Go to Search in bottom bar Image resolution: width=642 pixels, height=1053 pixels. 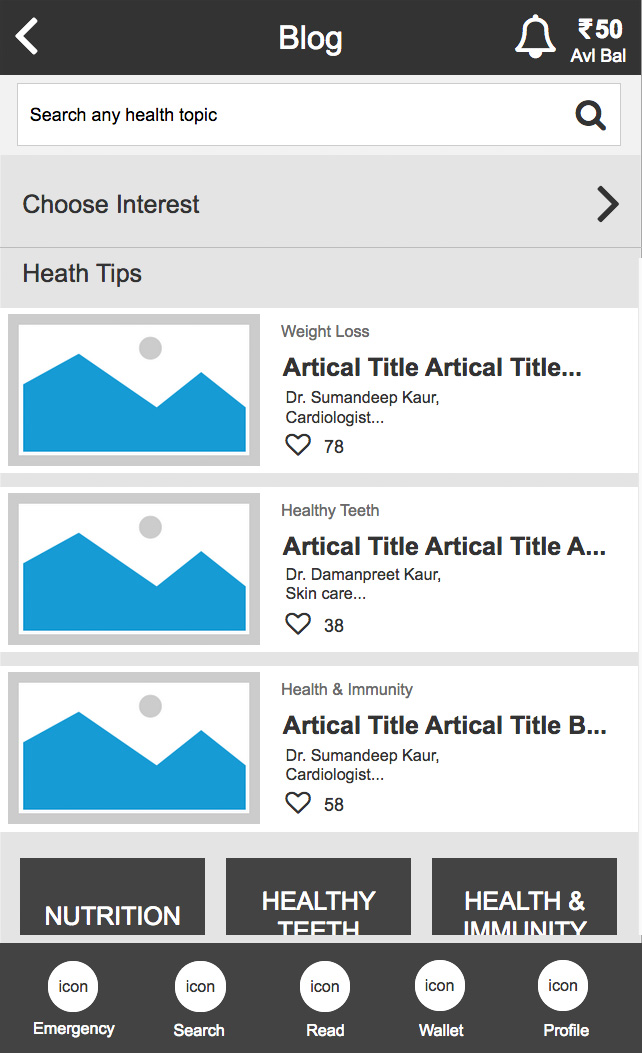point(199,987)
